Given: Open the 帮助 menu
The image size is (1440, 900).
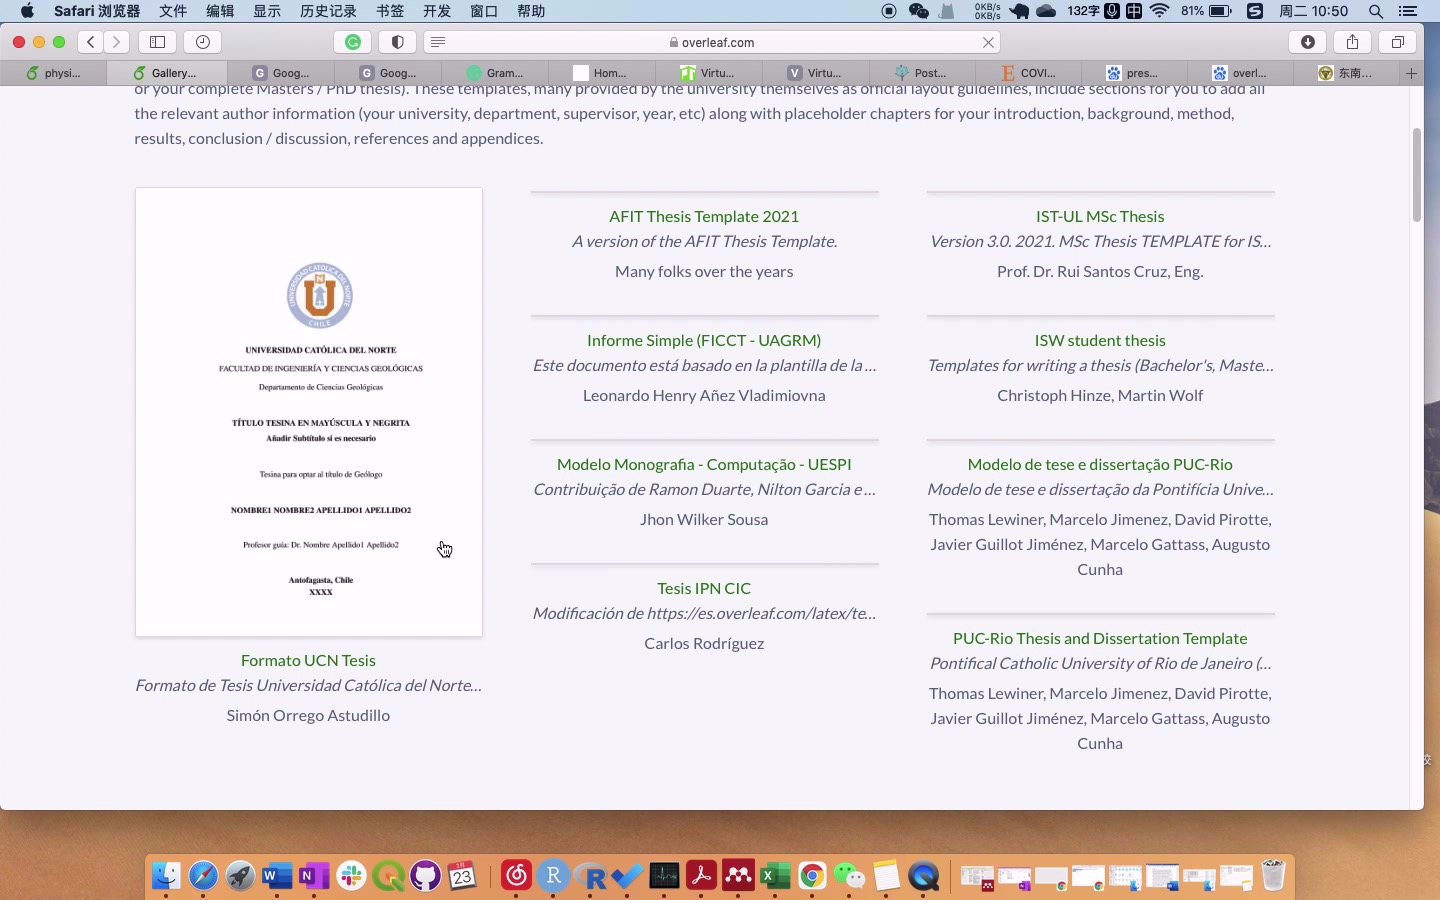Looking at the screenshot, I should pyautogui.click(x=531, y=11).
